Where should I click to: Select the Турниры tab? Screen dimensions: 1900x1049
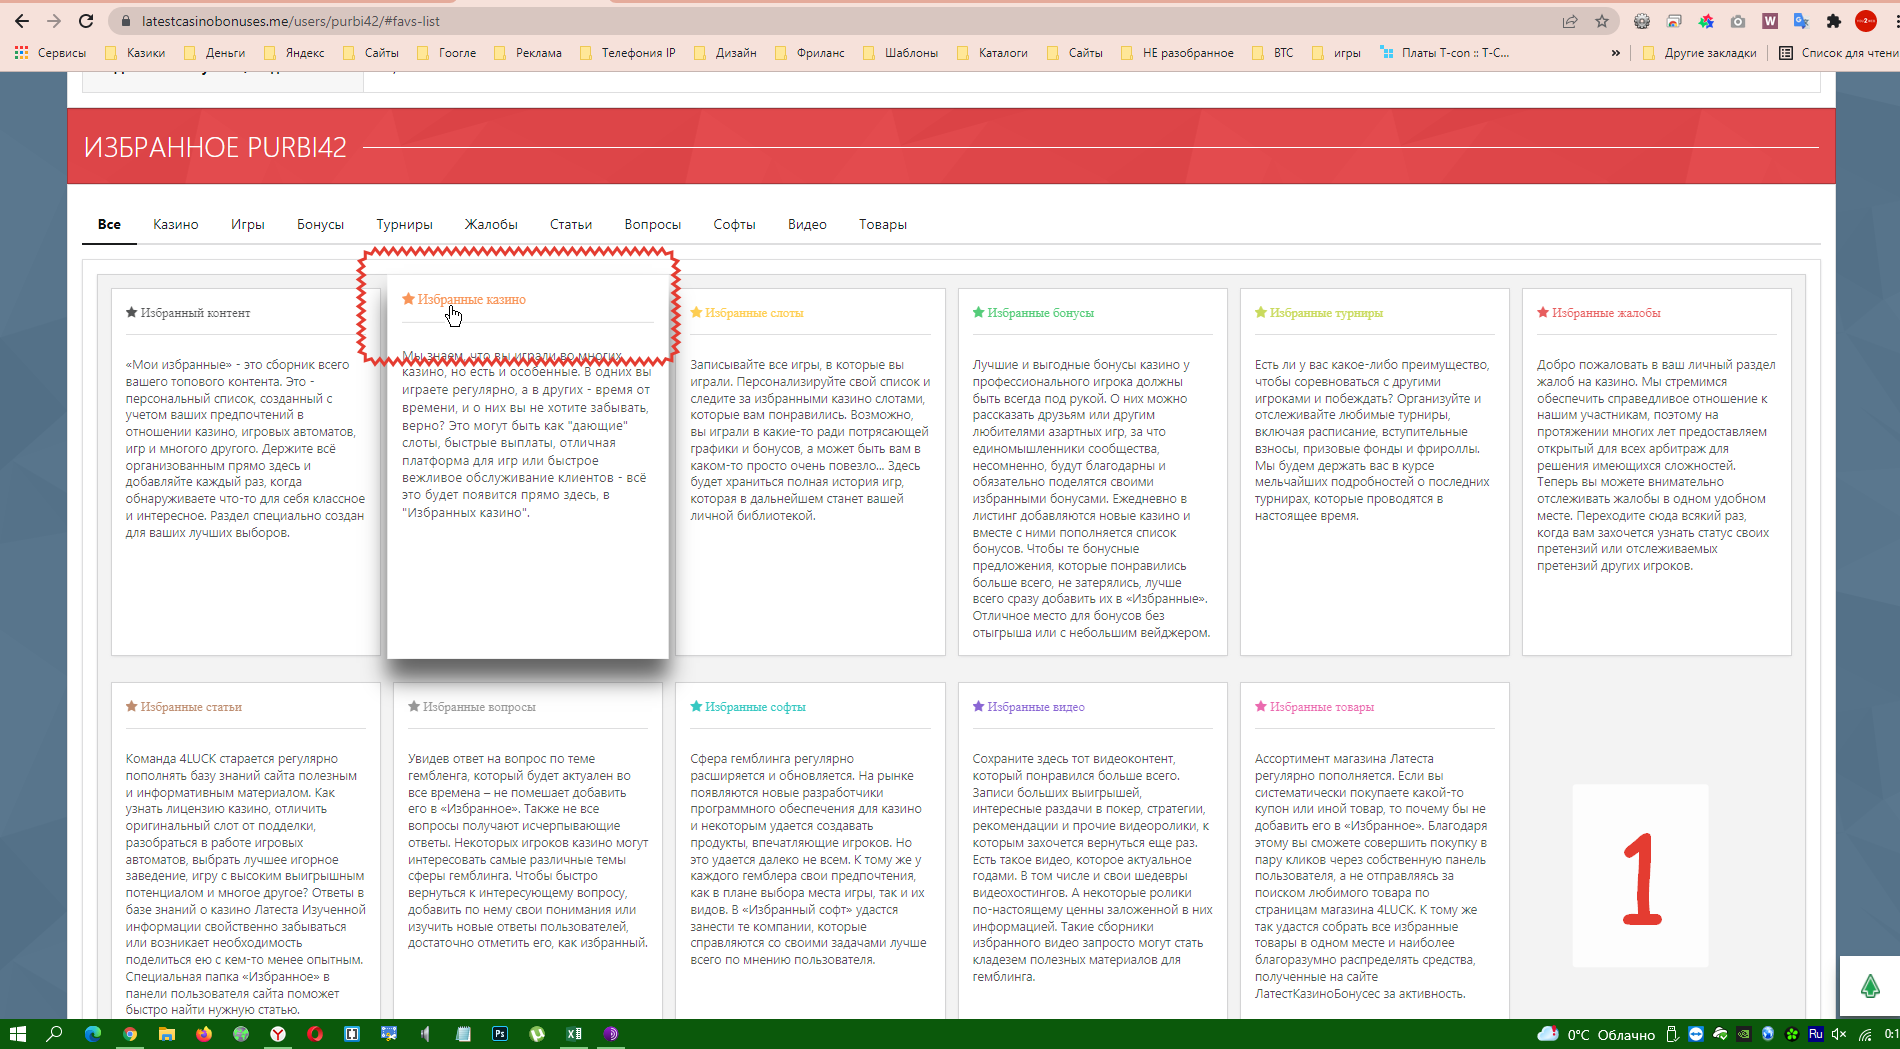pos(404,225)
